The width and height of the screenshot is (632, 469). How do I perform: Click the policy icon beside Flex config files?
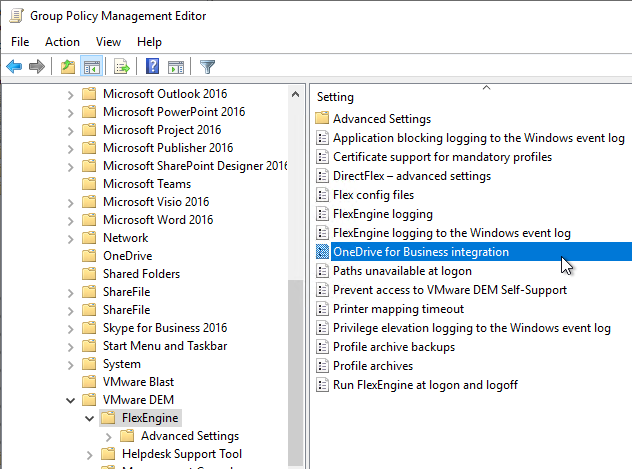point(322,195)
